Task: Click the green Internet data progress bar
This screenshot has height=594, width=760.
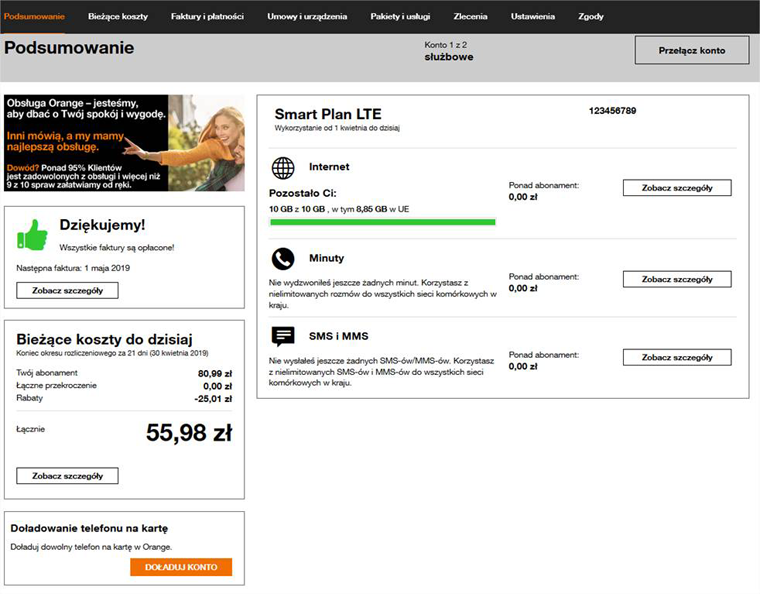Action: coord(382,222)
